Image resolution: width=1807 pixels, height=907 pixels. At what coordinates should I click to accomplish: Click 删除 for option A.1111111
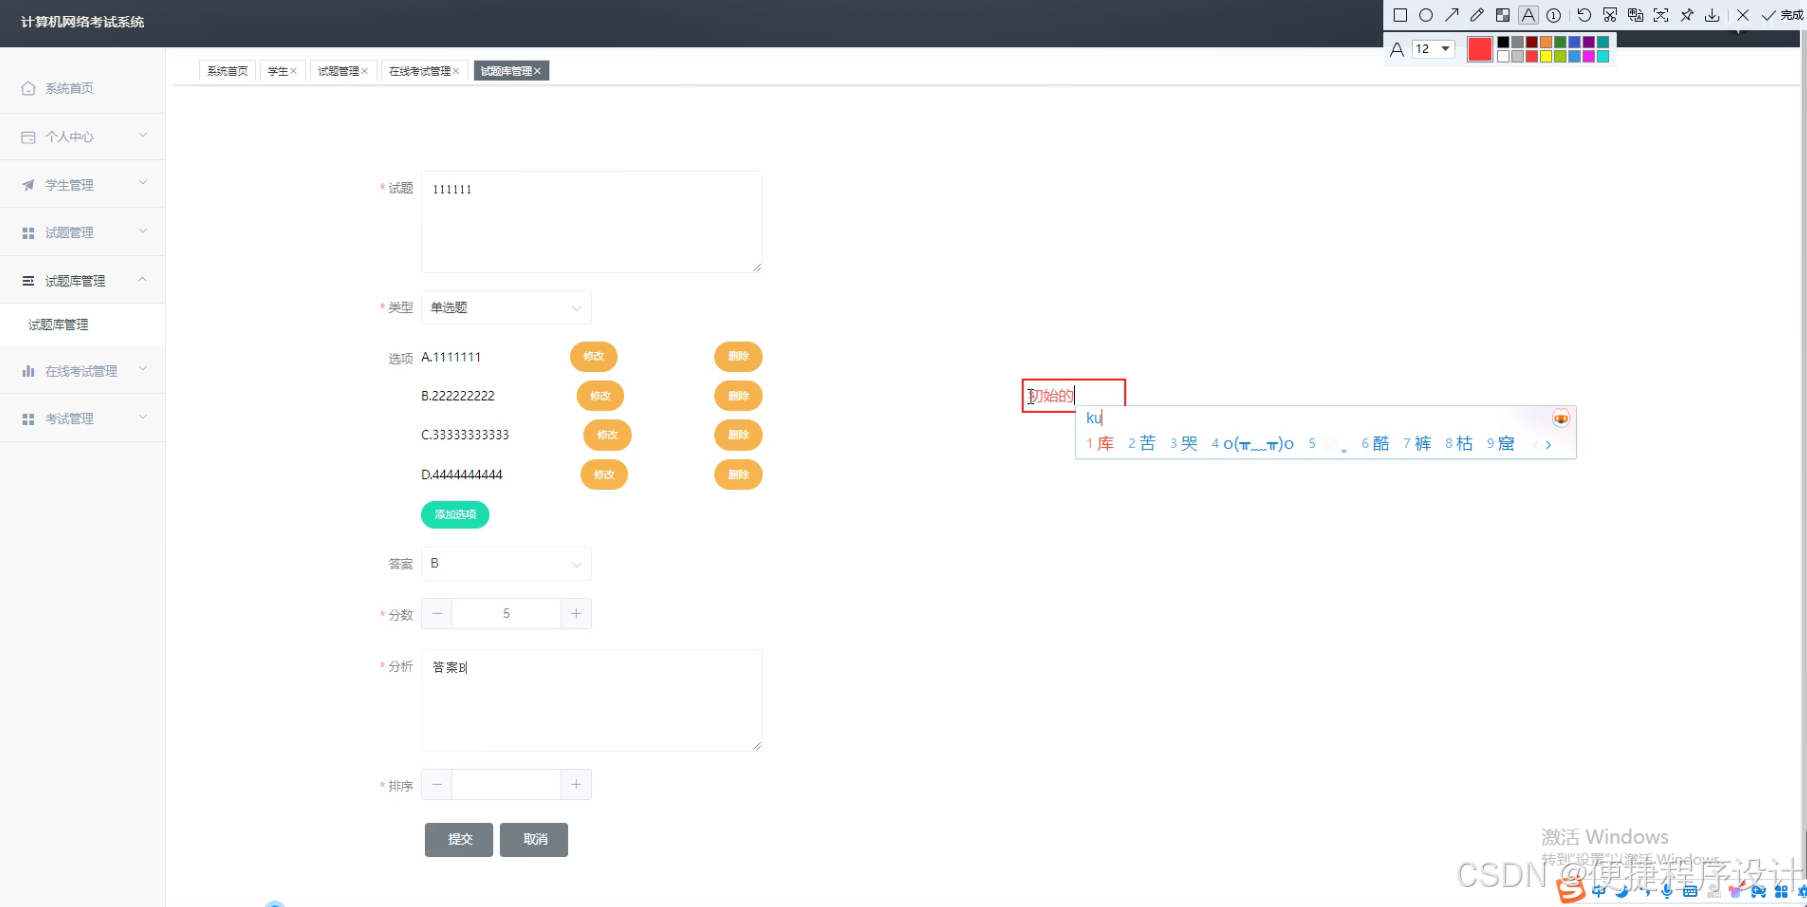pyautogui.click(x=738, y=357)
